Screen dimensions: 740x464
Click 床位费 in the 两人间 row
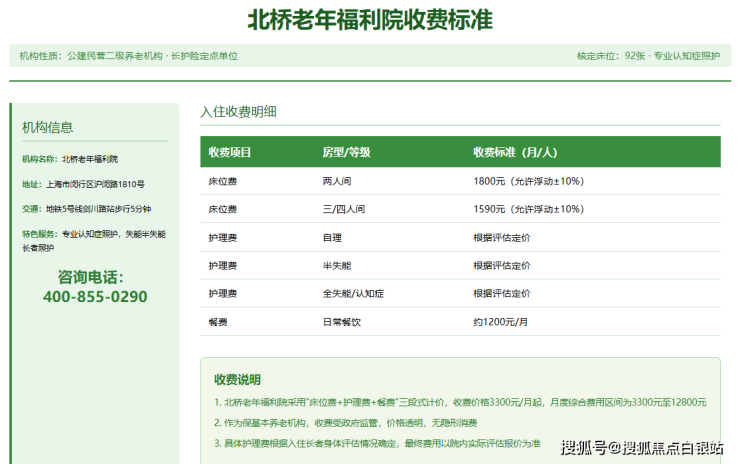point(223,181)
